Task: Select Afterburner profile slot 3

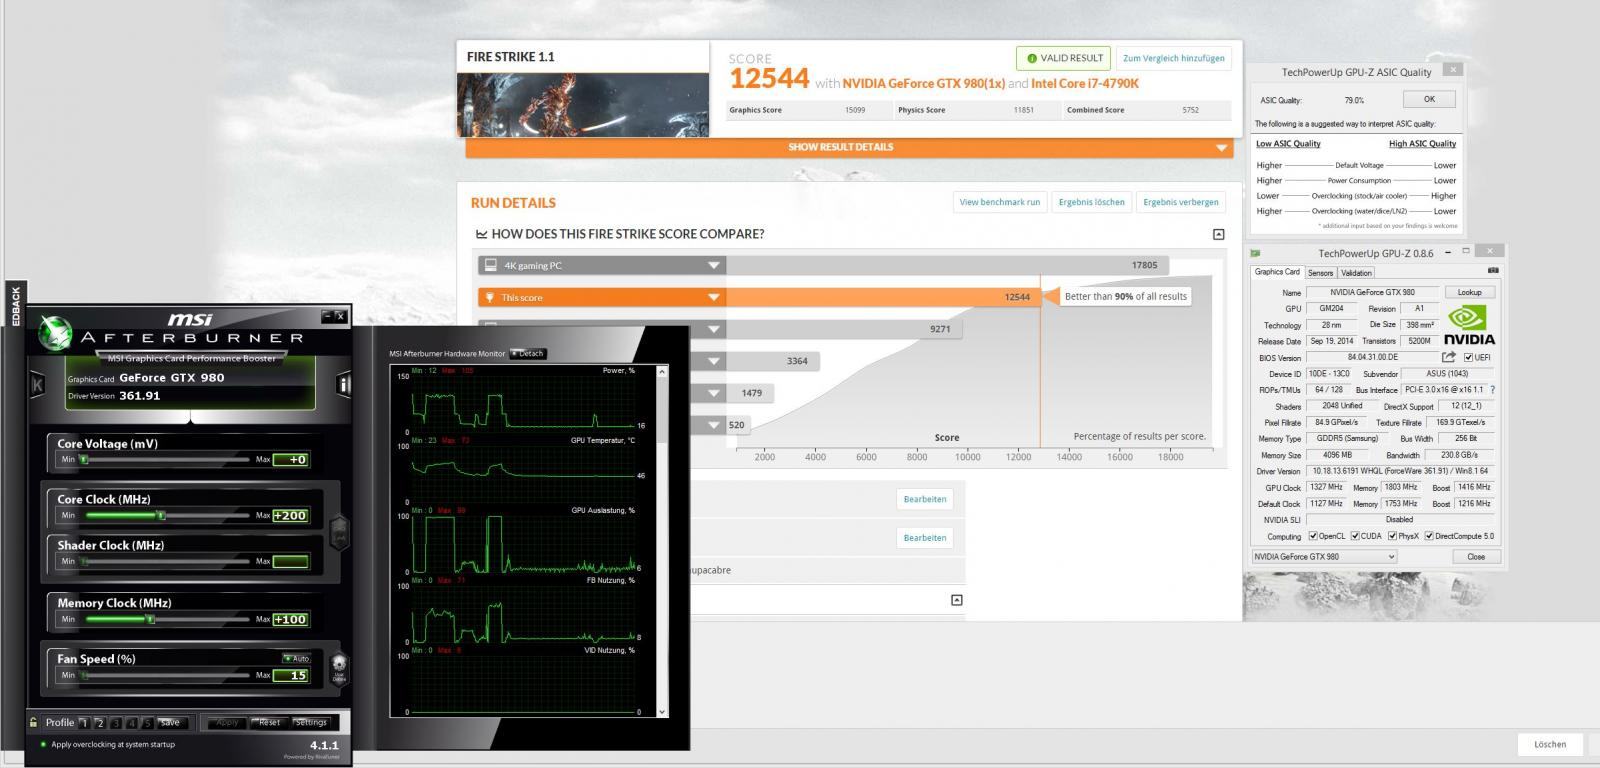Action: 116,723
